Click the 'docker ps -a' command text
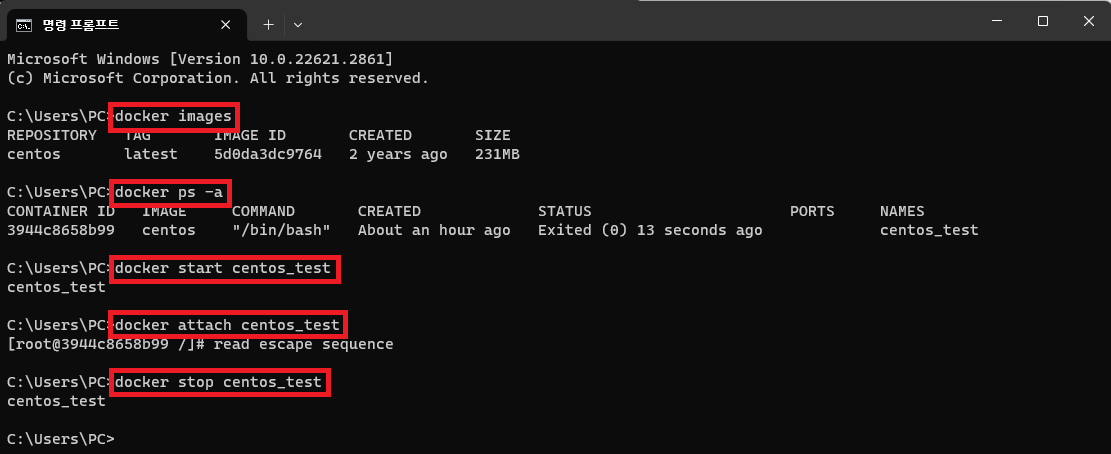The width and height of the screenshot is (1111, 454). point(169,193)
